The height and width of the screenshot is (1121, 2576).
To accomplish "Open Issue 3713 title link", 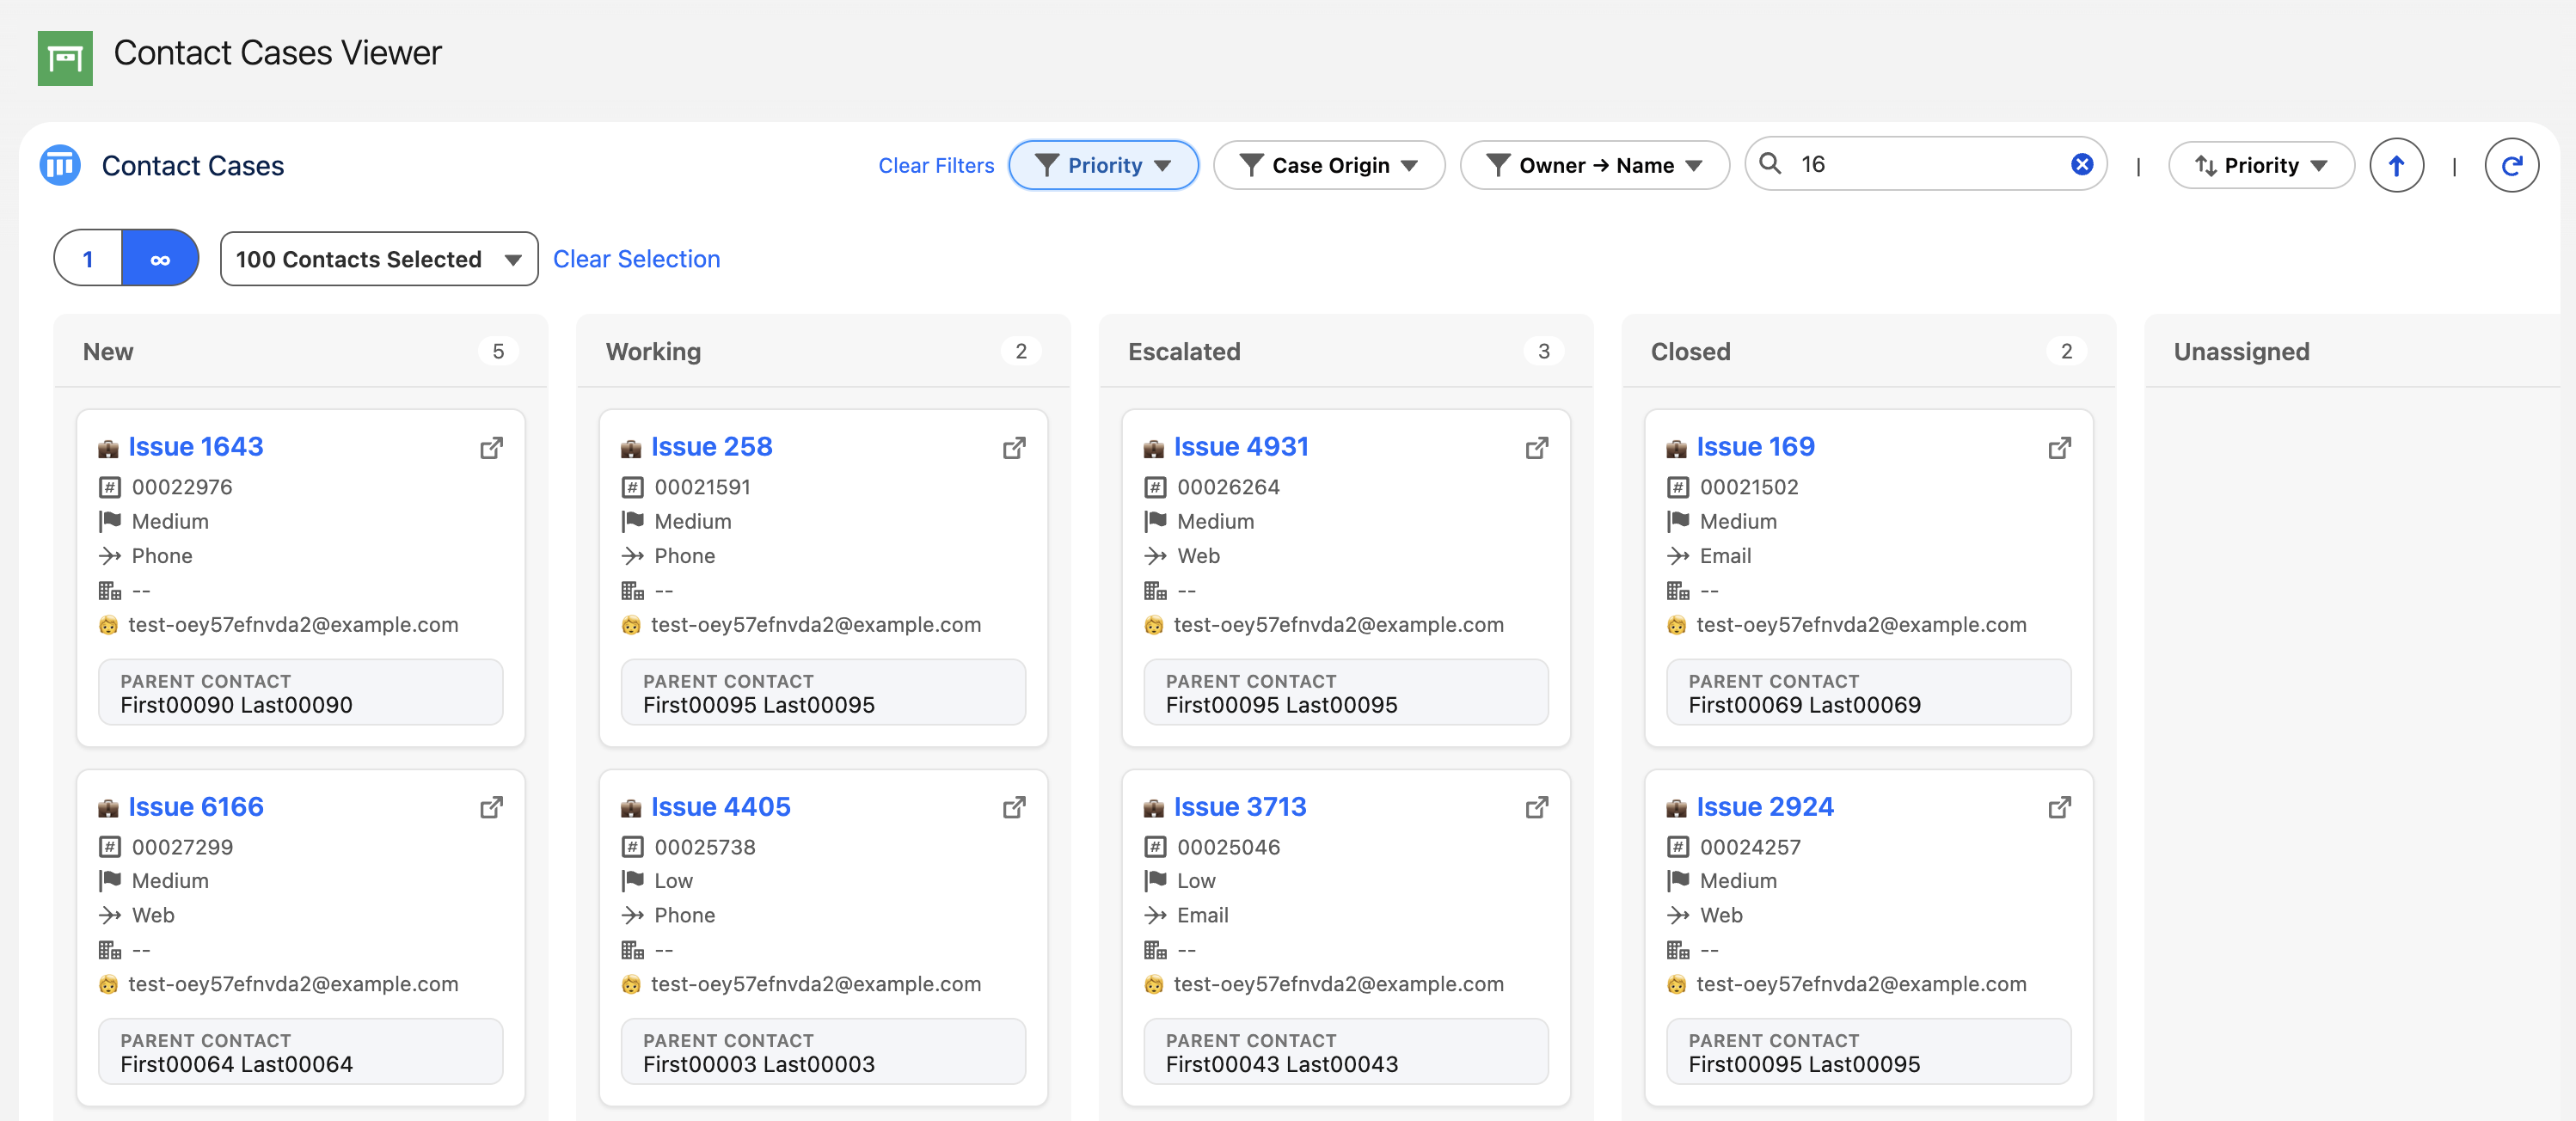I will pyautogui.click(x=1240, y=807).
